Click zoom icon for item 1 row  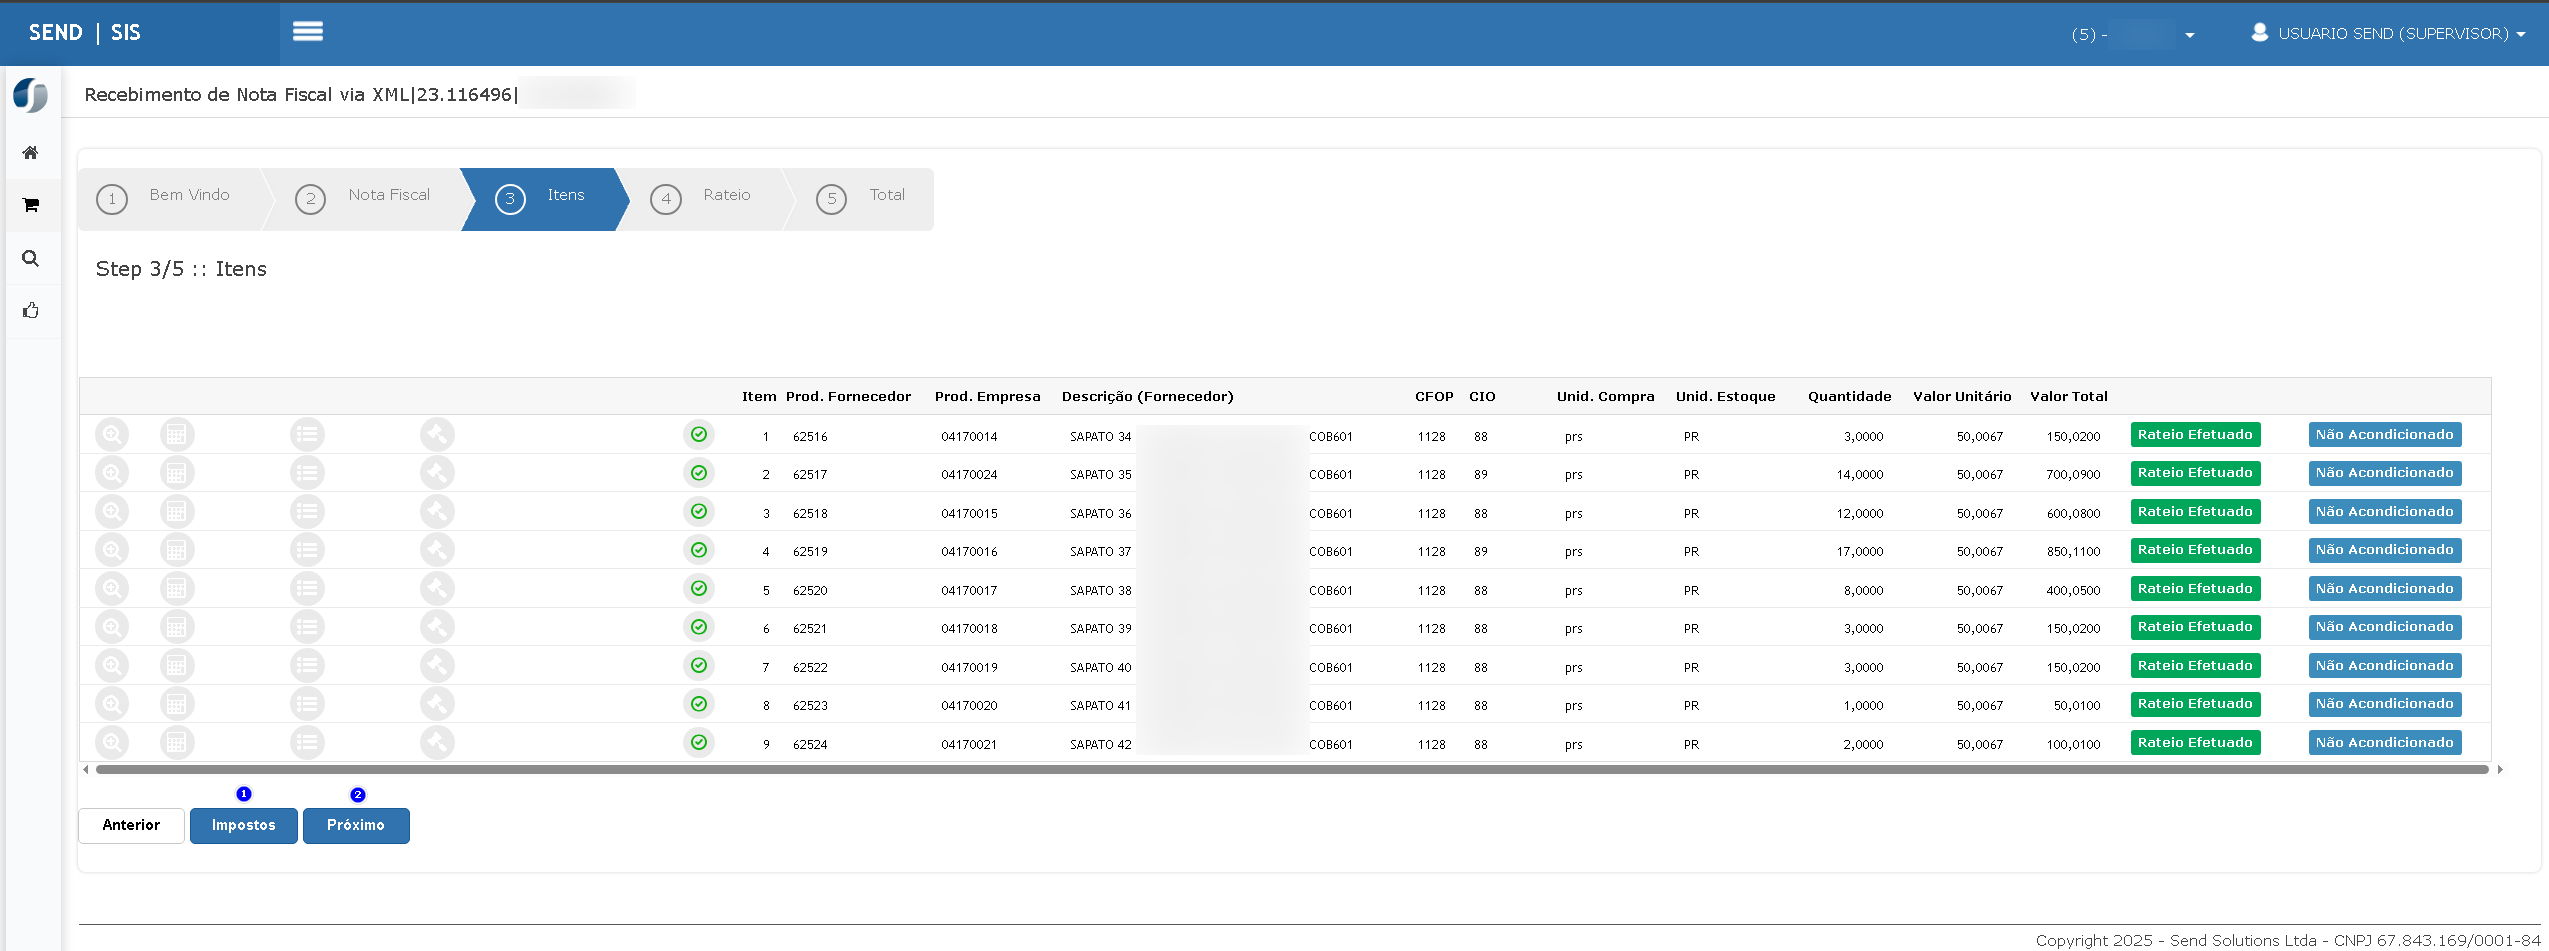point(112,435)
